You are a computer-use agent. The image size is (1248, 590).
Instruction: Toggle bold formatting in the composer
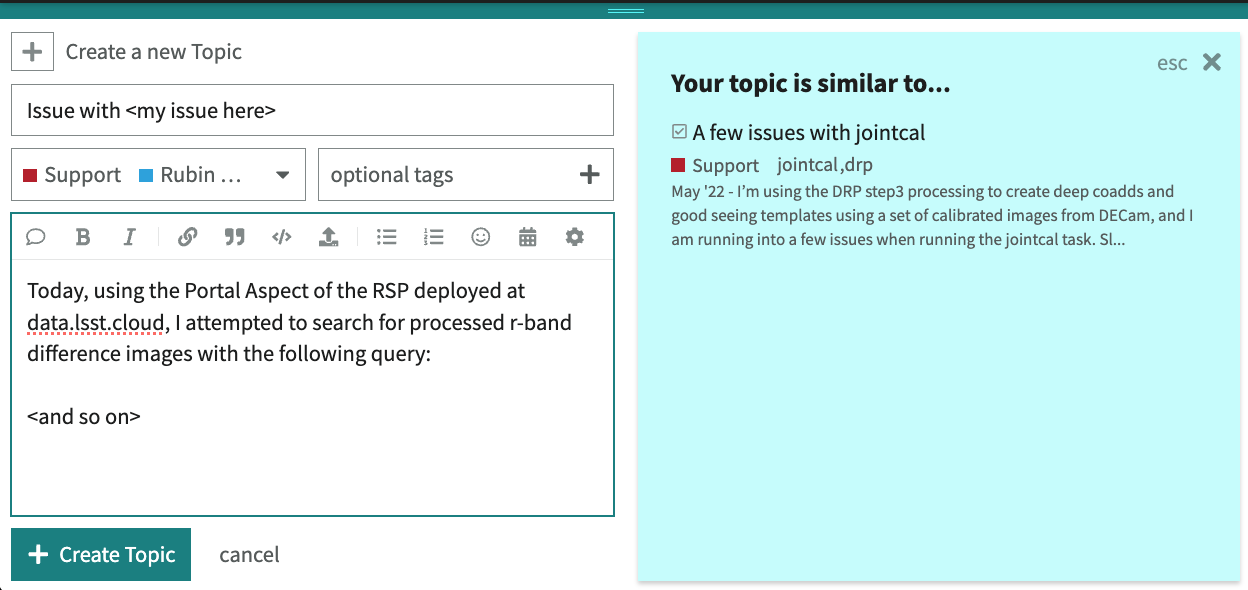82,237
